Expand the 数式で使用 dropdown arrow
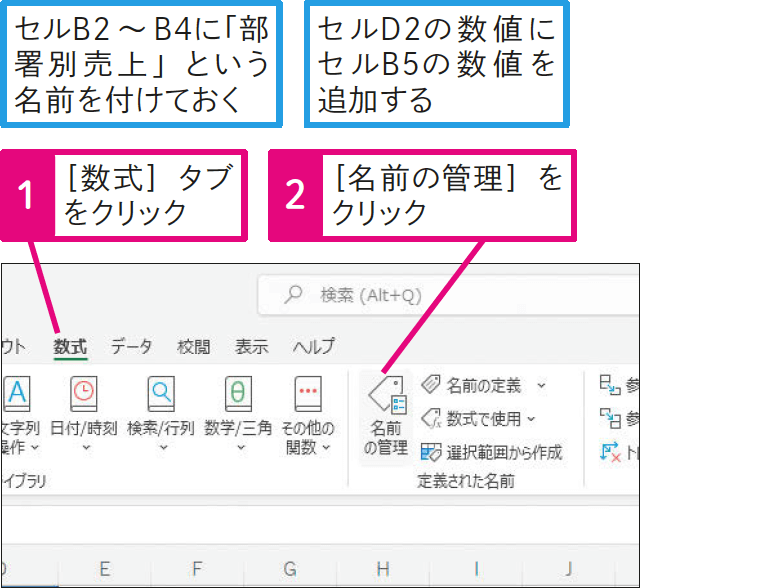 pos(531,419)
